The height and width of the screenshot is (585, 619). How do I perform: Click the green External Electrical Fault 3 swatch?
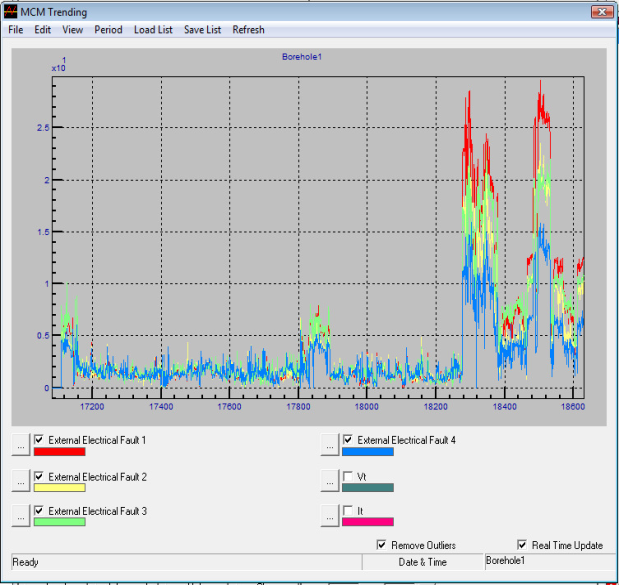coord(60,522)
